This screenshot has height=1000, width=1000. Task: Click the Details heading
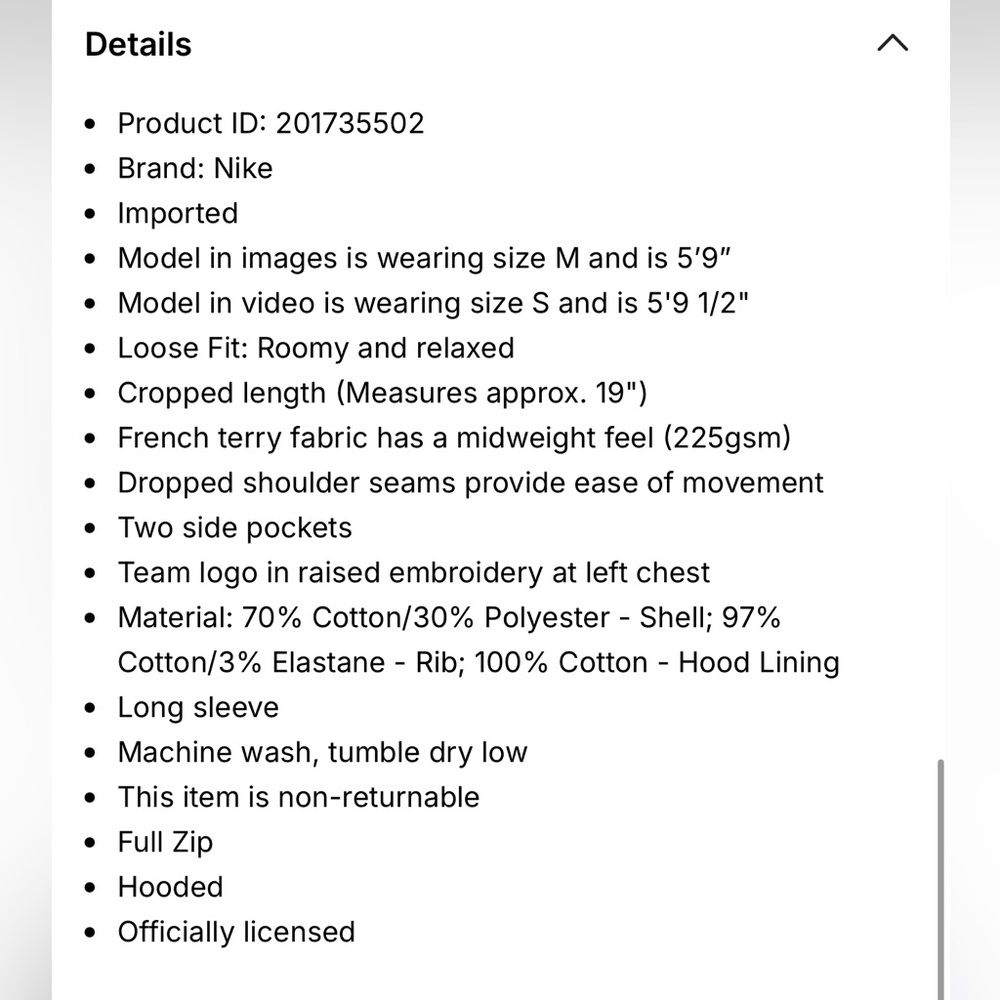138,44
